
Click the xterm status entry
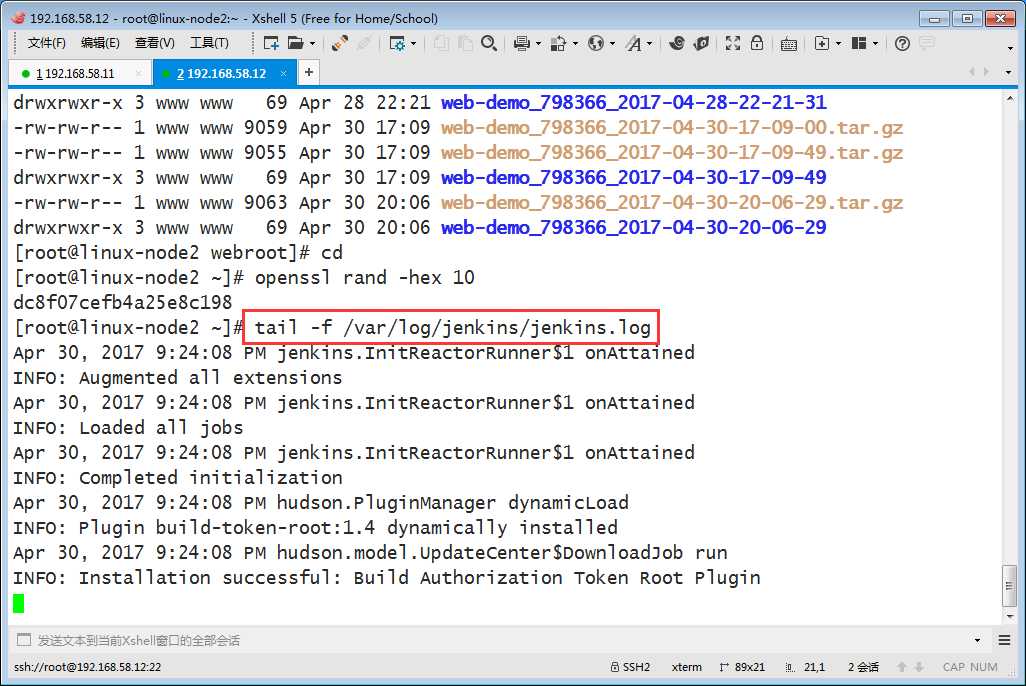click(x=686, y=667)
